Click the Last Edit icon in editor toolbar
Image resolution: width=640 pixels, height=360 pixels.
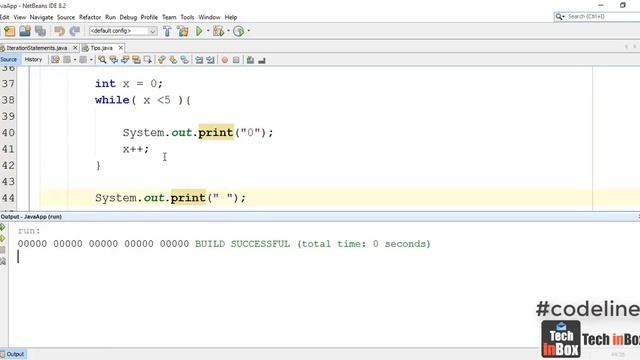(55, 60)
